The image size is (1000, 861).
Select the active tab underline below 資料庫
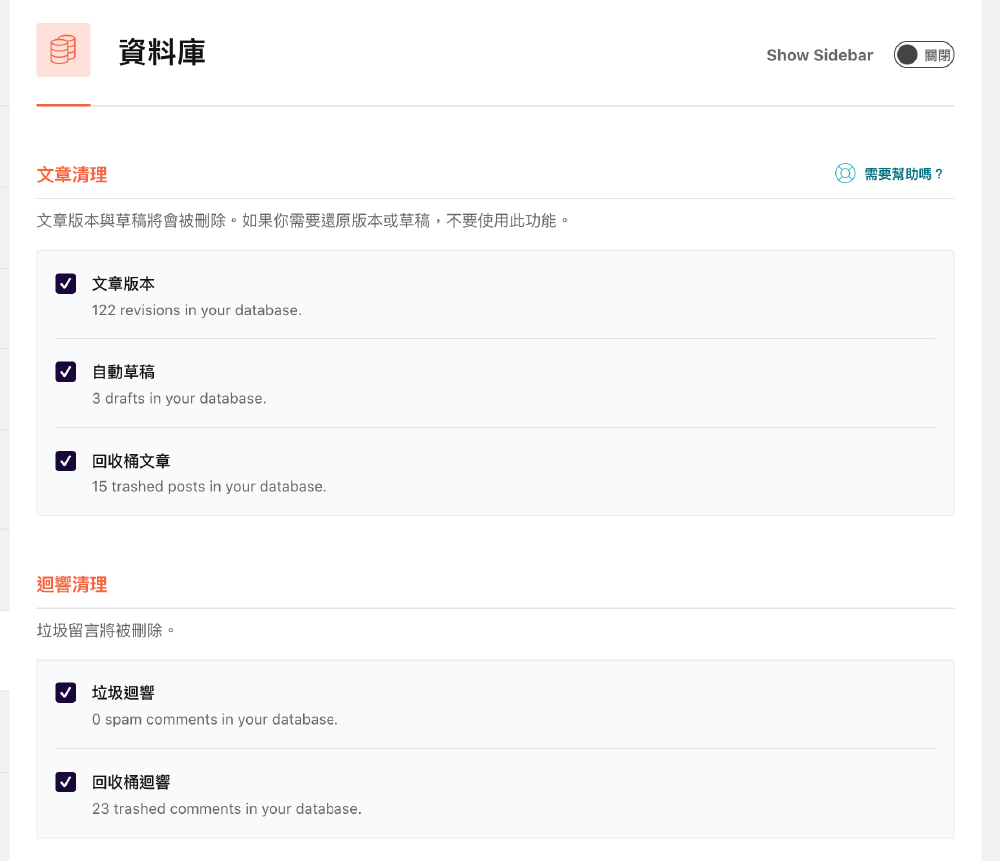click(63, 103)
